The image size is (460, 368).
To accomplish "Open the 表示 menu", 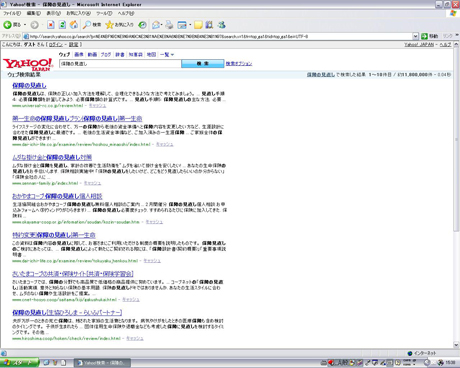I will [x=53, y=13].
